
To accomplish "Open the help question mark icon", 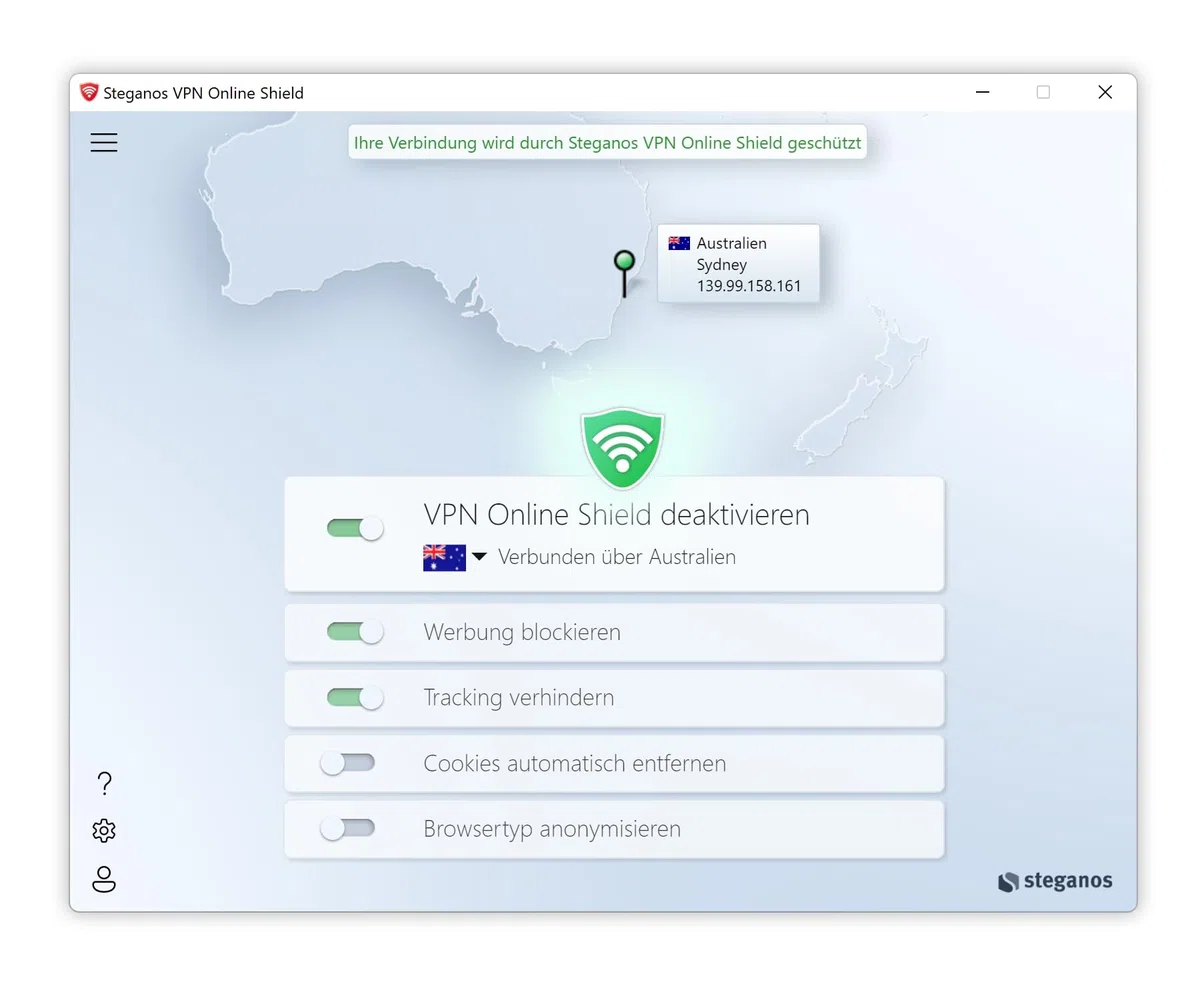I will point(104,783).
